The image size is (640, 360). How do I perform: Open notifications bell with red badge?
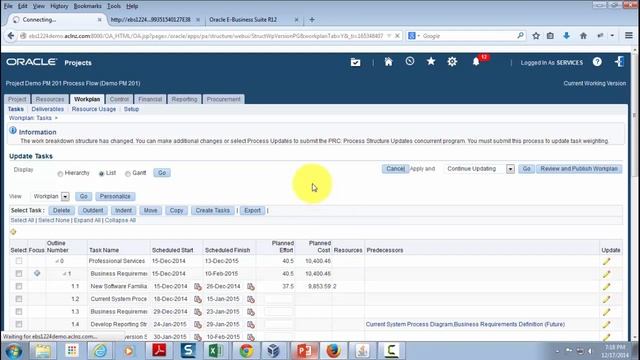click(x=476, y=62)
